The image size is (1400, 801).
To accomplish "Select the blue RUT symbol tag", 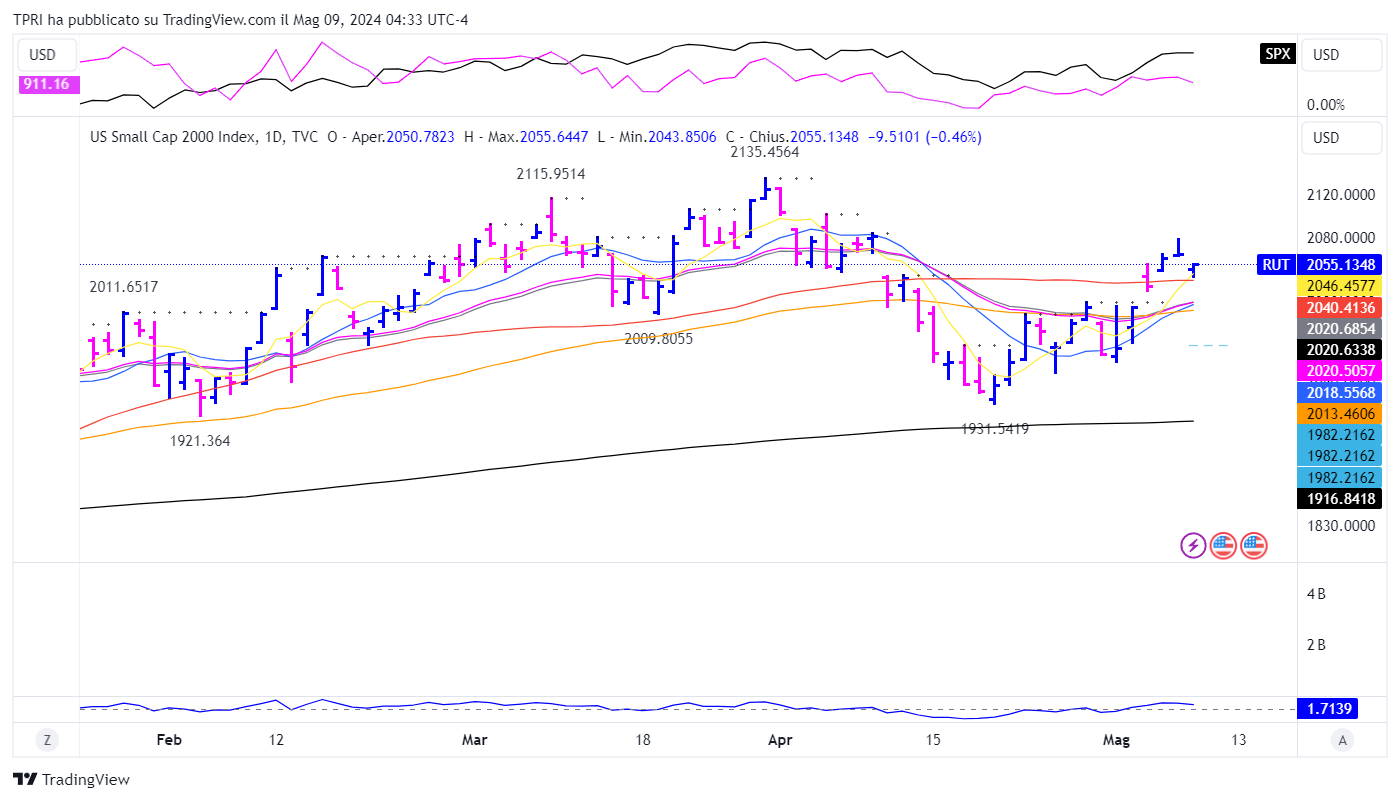I will click(x=1276, y=265).
